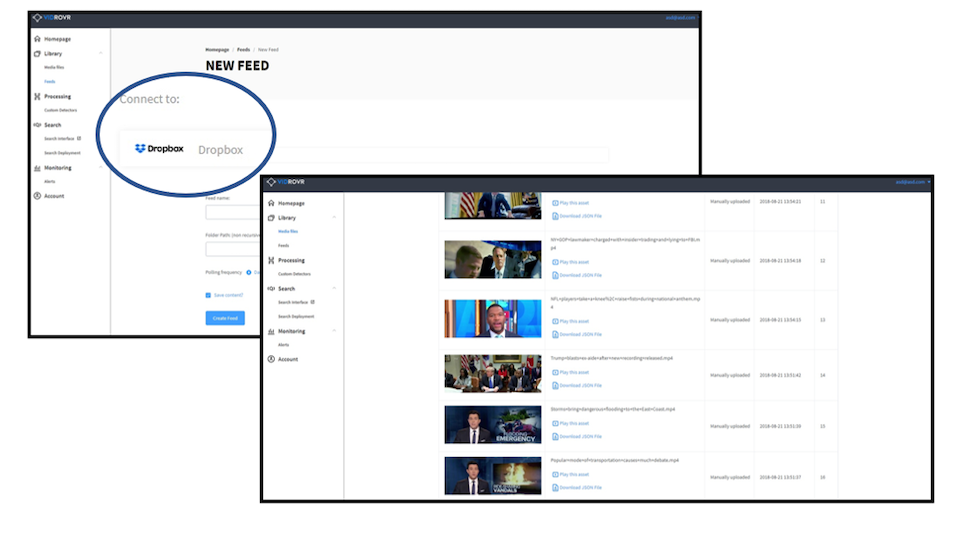The image size is (960, 537).
Task: Open the account email dropdown in the media files window header
Action: (x=911, y=182)
